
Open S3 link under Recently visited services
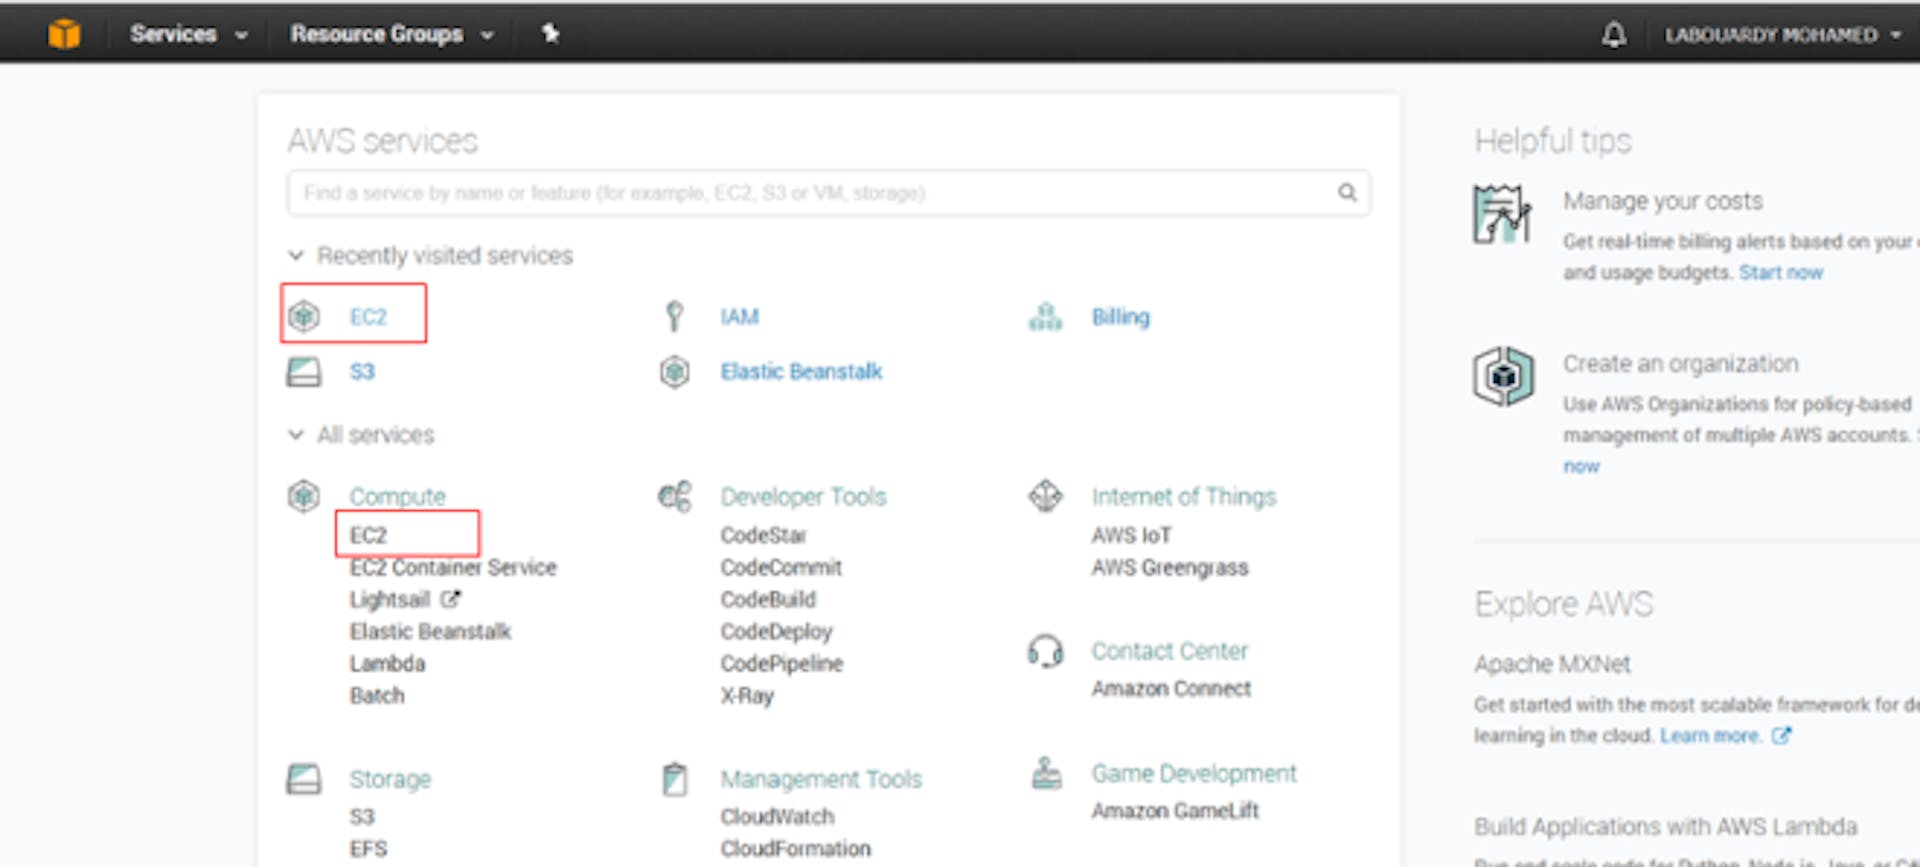coord(362,372)
